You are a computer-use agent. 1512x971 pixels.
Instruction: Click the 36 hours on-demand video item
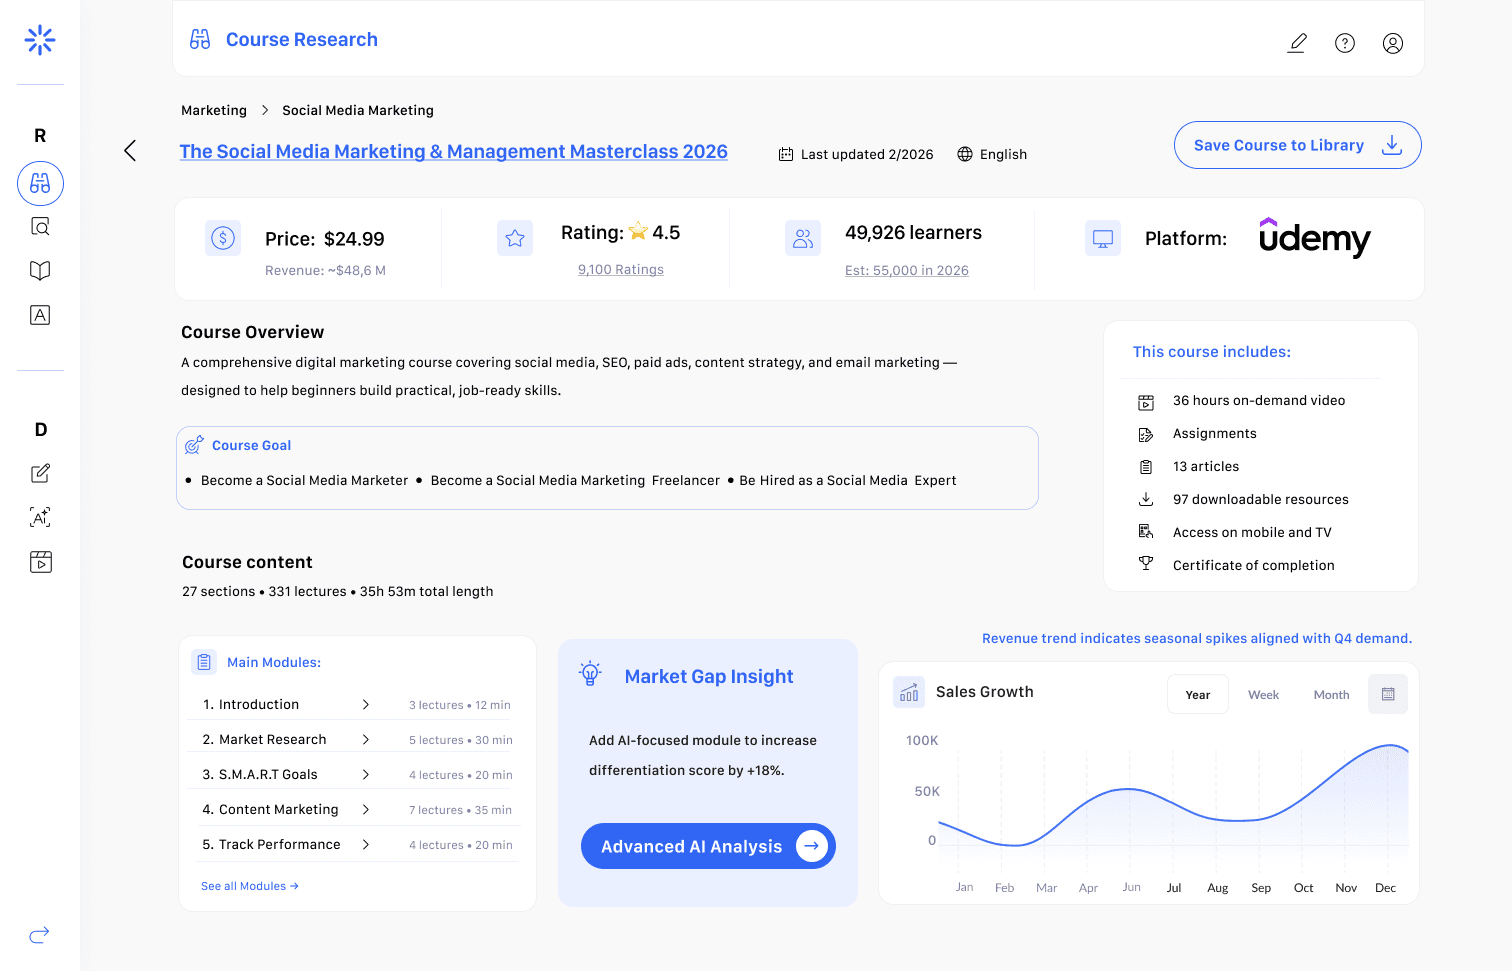[x=1259, y=400]
